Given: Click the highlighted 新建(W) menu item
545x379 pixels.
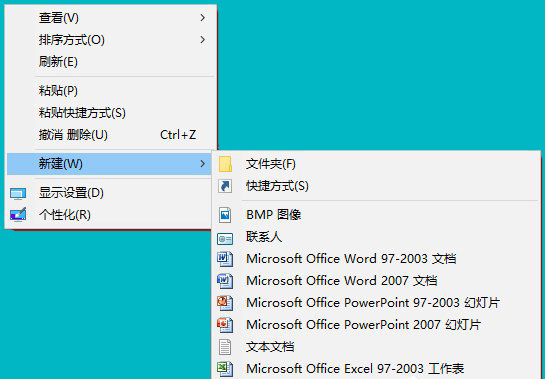Looking at the screenshot, I should click(109, 164).
